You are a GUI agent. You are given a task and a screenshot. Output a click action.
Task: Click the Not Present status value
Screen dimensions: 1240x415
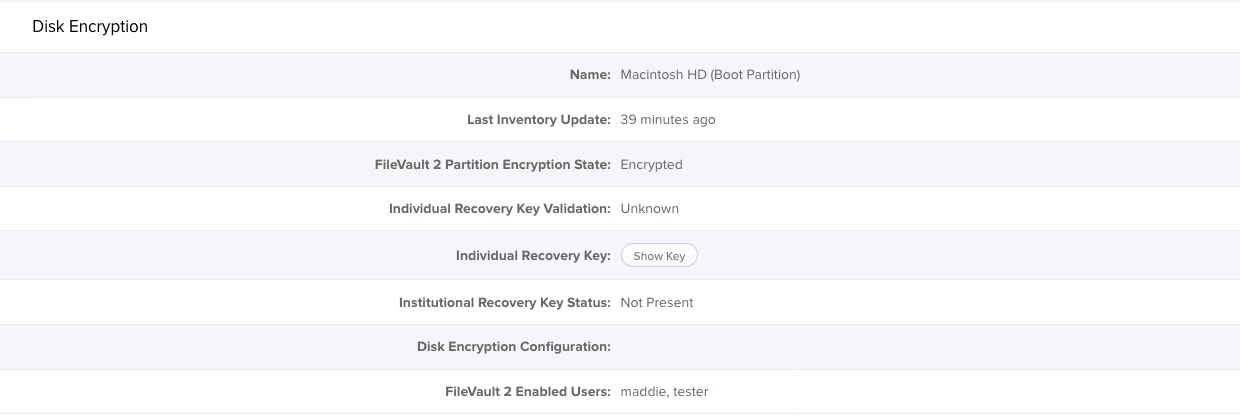pyautogui.click(x=656, y=302)
